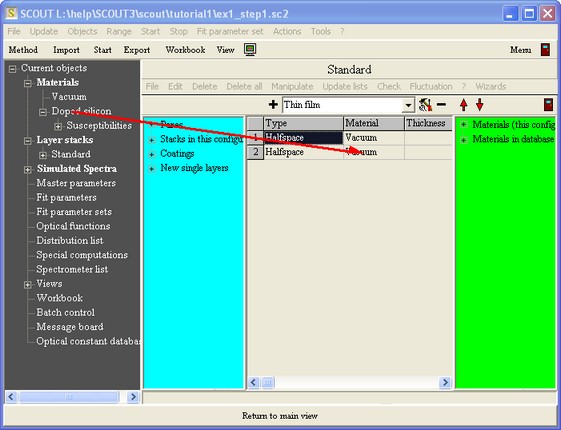Click the monitor icon next to View
561x430 pixels.
pos(250,49)
